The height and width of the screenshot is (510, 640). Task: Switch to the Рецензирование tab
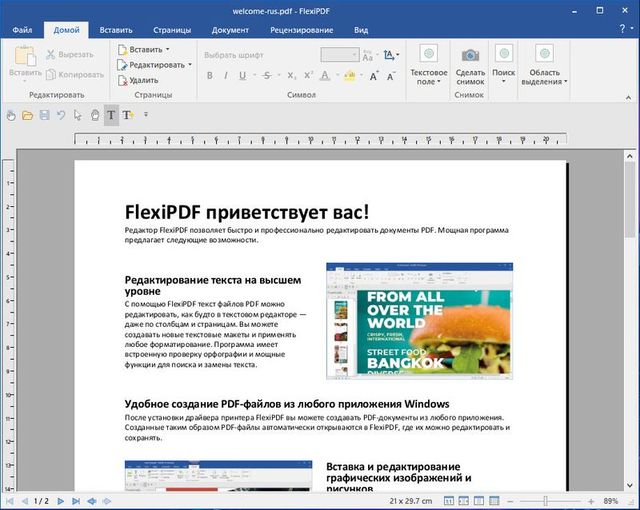(304, 30)
